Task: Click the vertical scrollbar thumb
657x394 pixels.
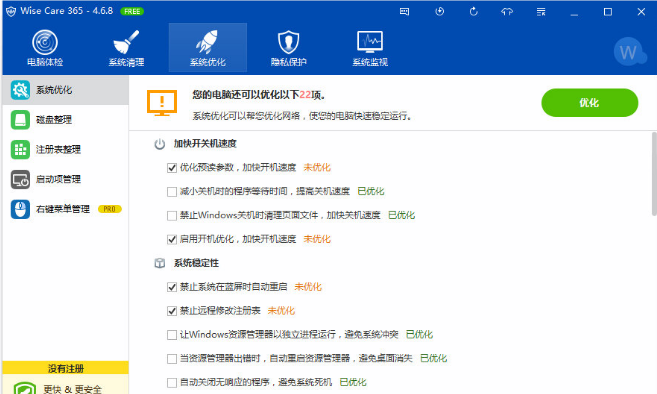Action: pyautogui.click(x=654, y=174)
